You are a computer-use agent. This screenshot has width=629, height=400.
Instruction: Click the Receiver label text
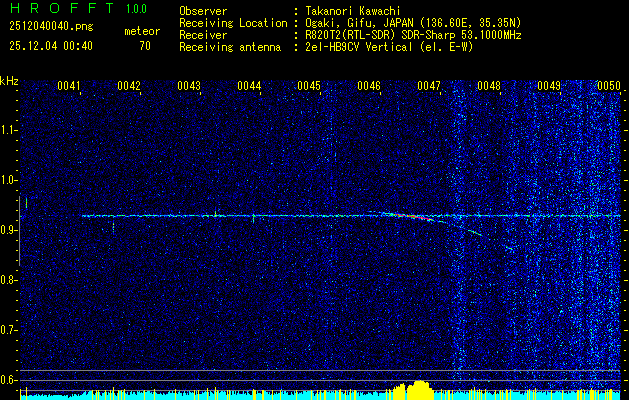pos(203,35)
